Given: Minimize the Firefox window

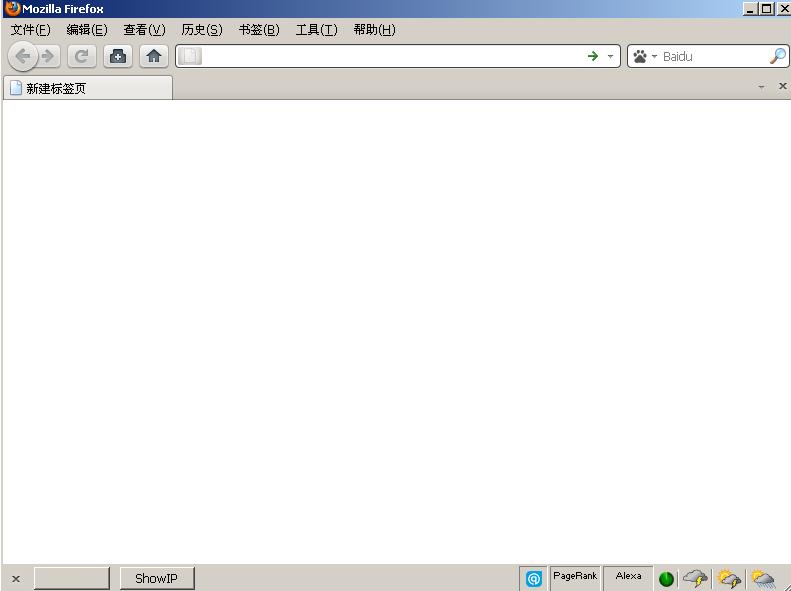Looking at the screenshot, I should pos(750,9).
